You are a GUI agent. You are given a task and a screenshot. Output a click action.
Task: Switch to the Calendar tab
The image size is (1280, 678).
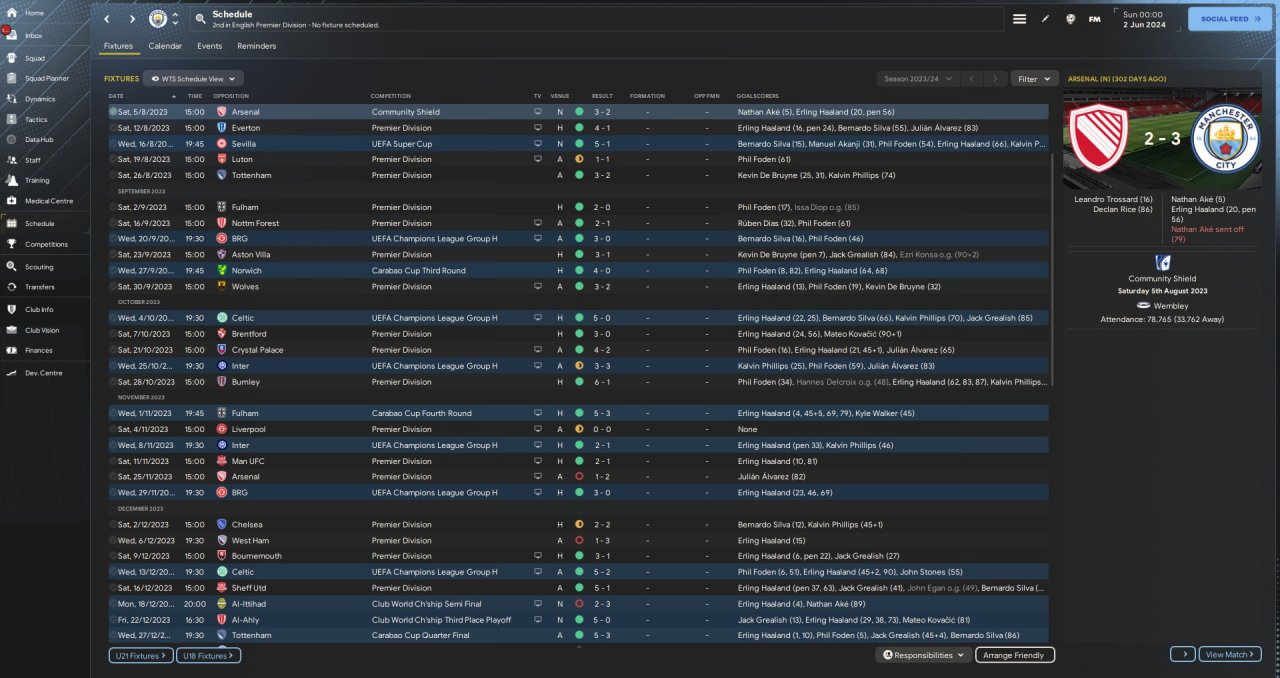coord(165,46)
